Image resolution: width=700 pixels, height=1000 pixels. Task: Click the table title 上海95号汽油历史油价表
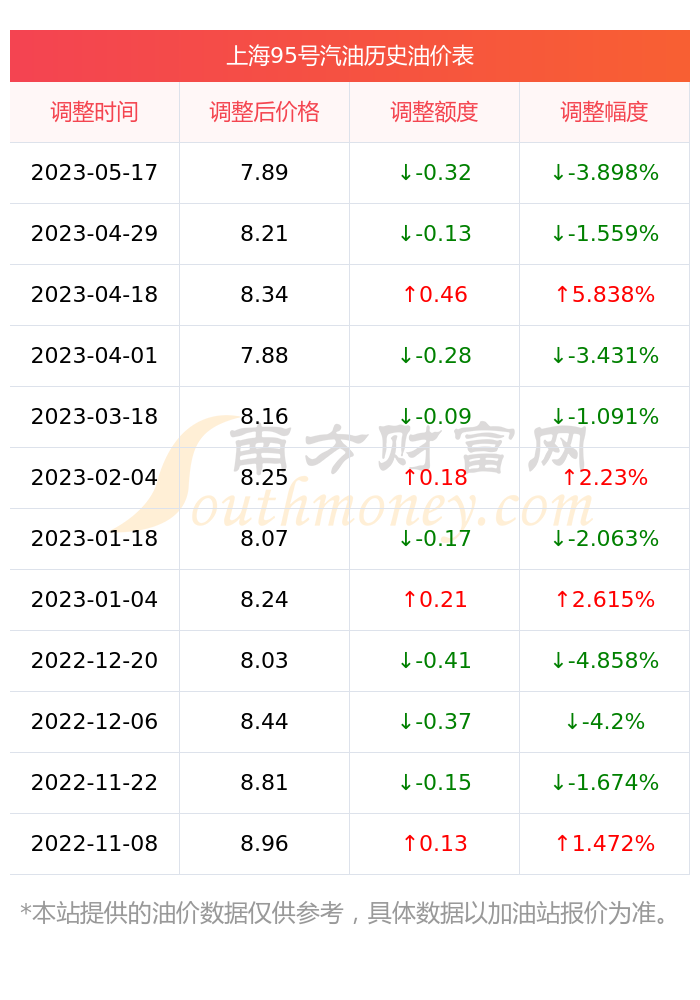pyautogui.click(x=350, y=56)
